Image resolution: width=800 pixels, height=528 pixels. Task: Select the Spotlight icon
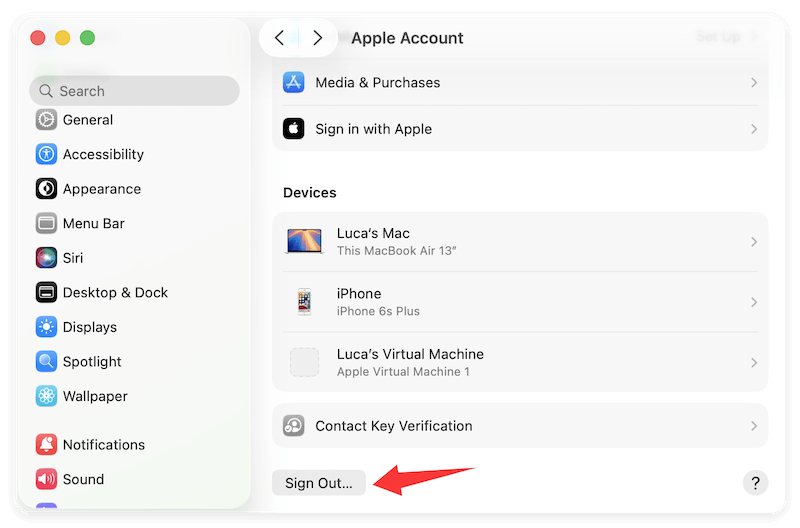(x=46, y=361)
